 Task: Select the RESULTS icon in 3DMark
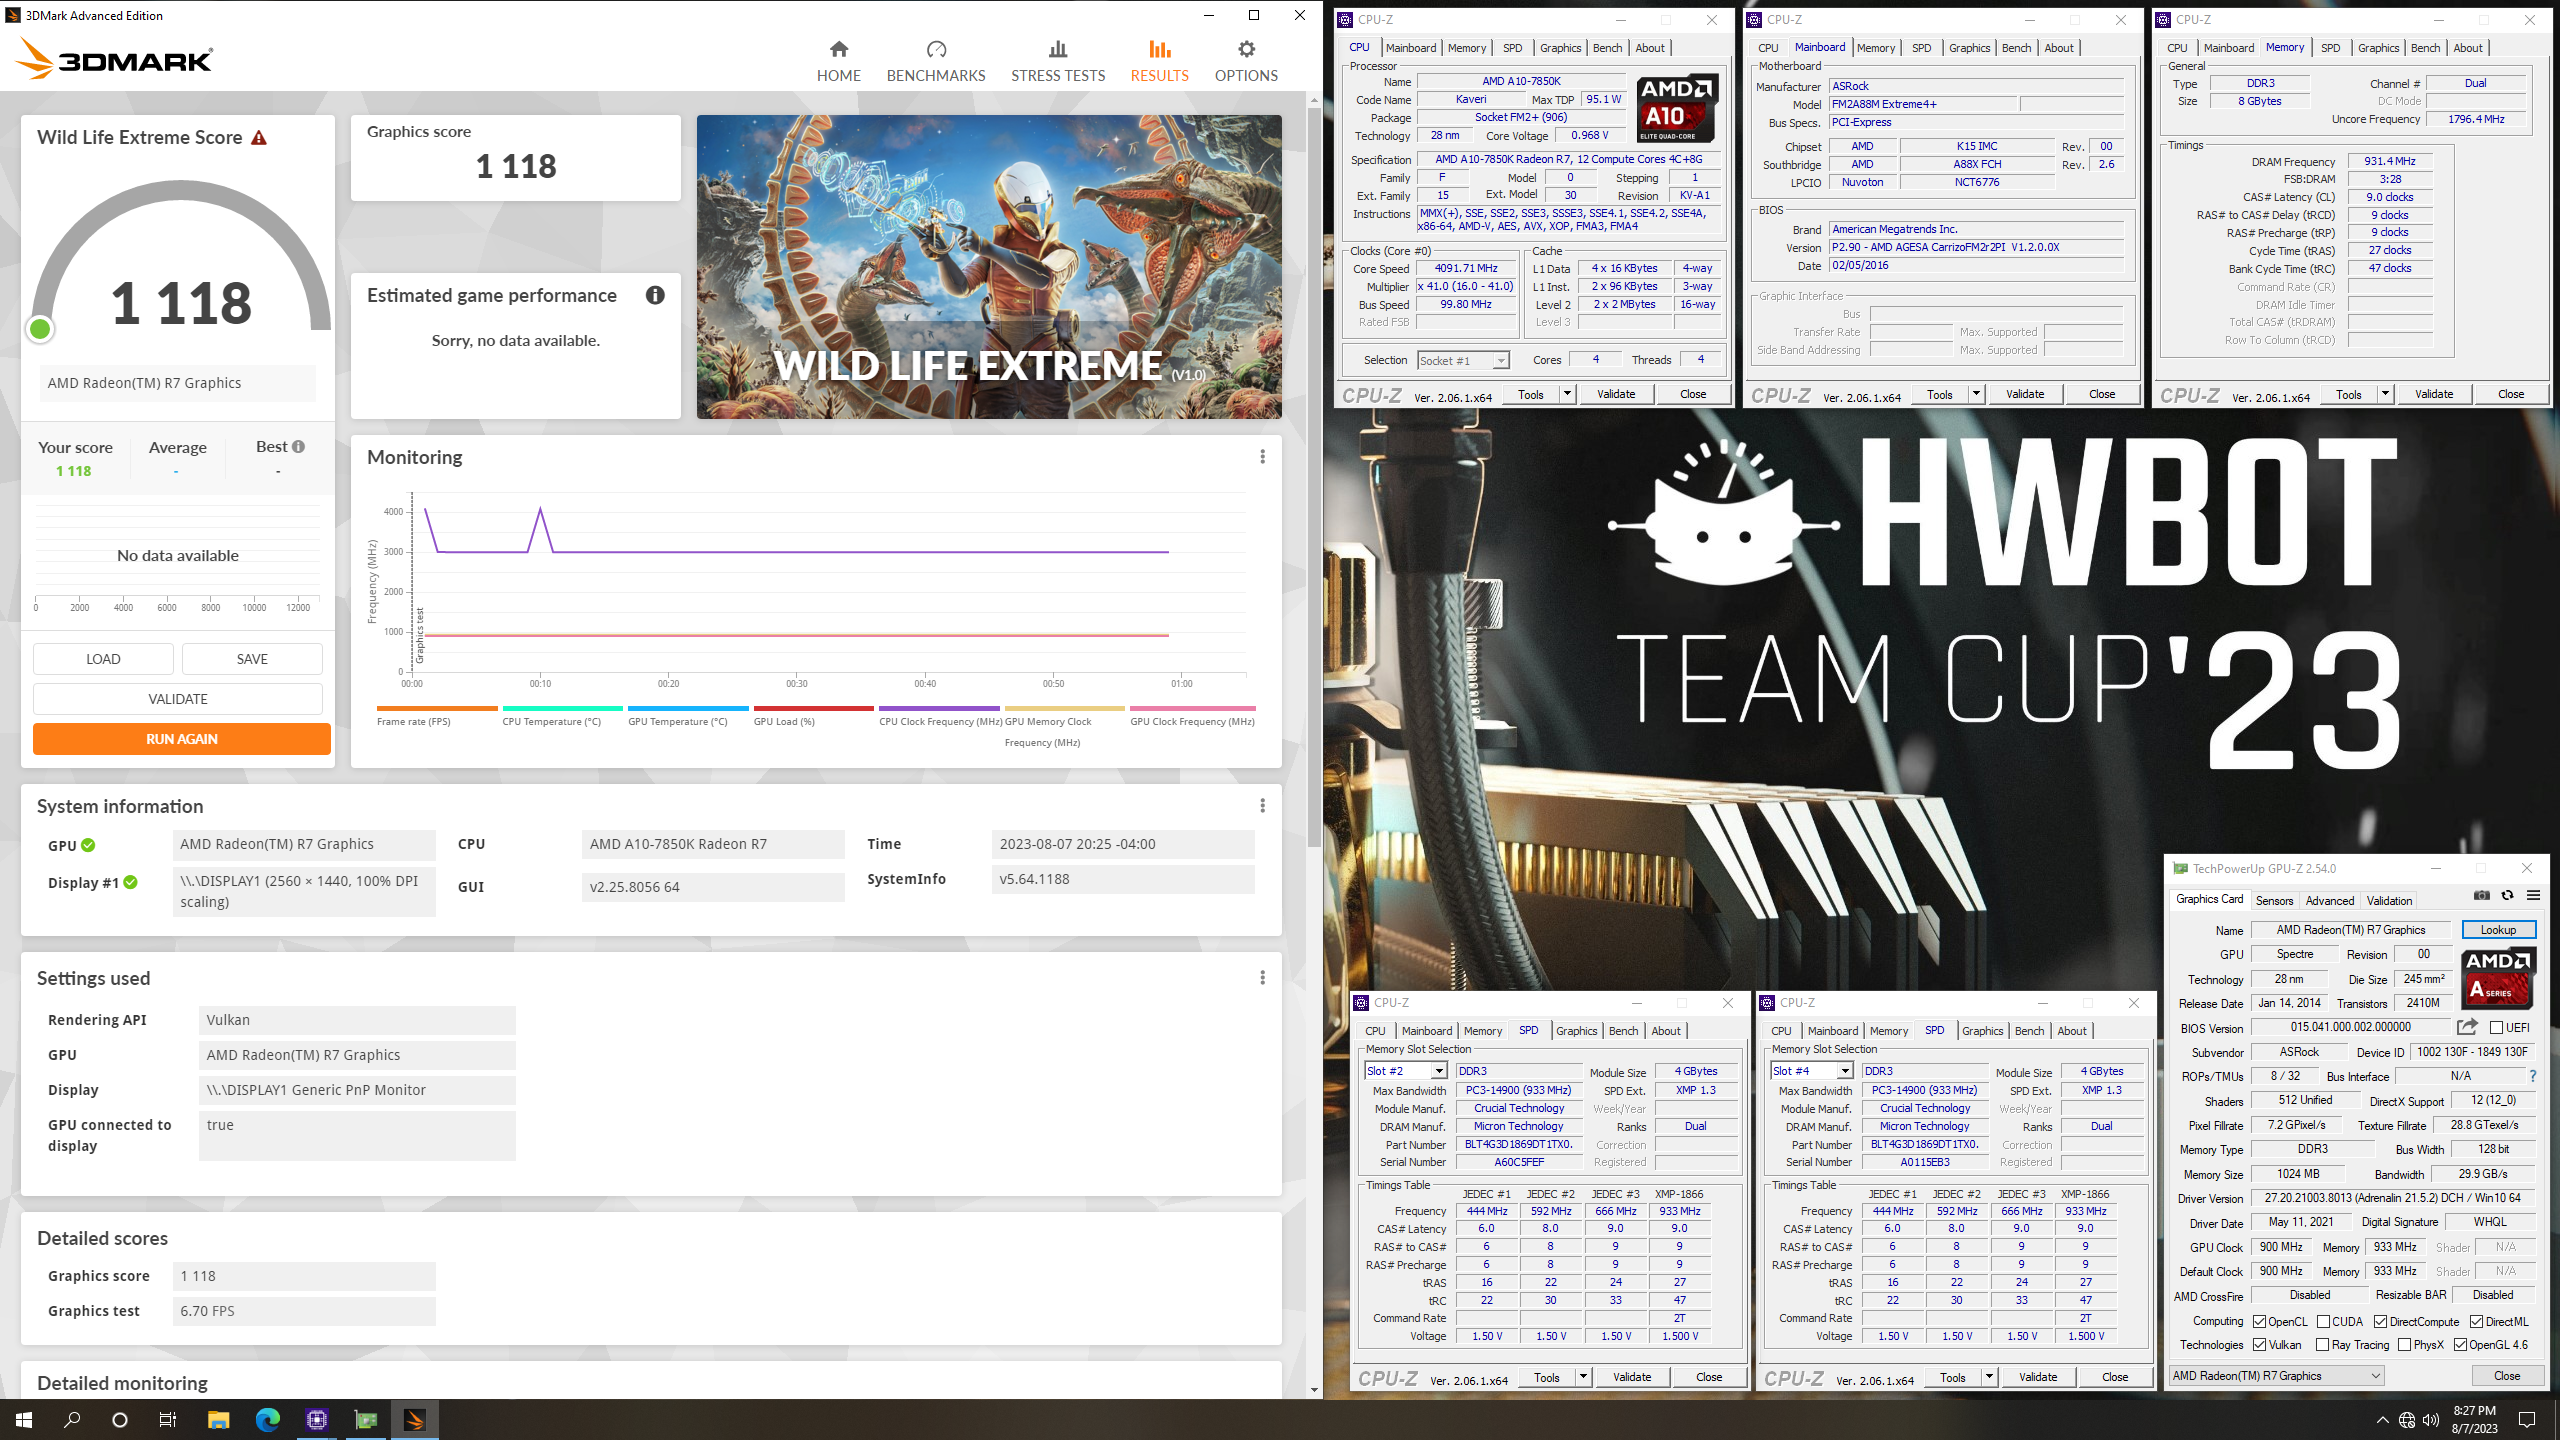1159,49
